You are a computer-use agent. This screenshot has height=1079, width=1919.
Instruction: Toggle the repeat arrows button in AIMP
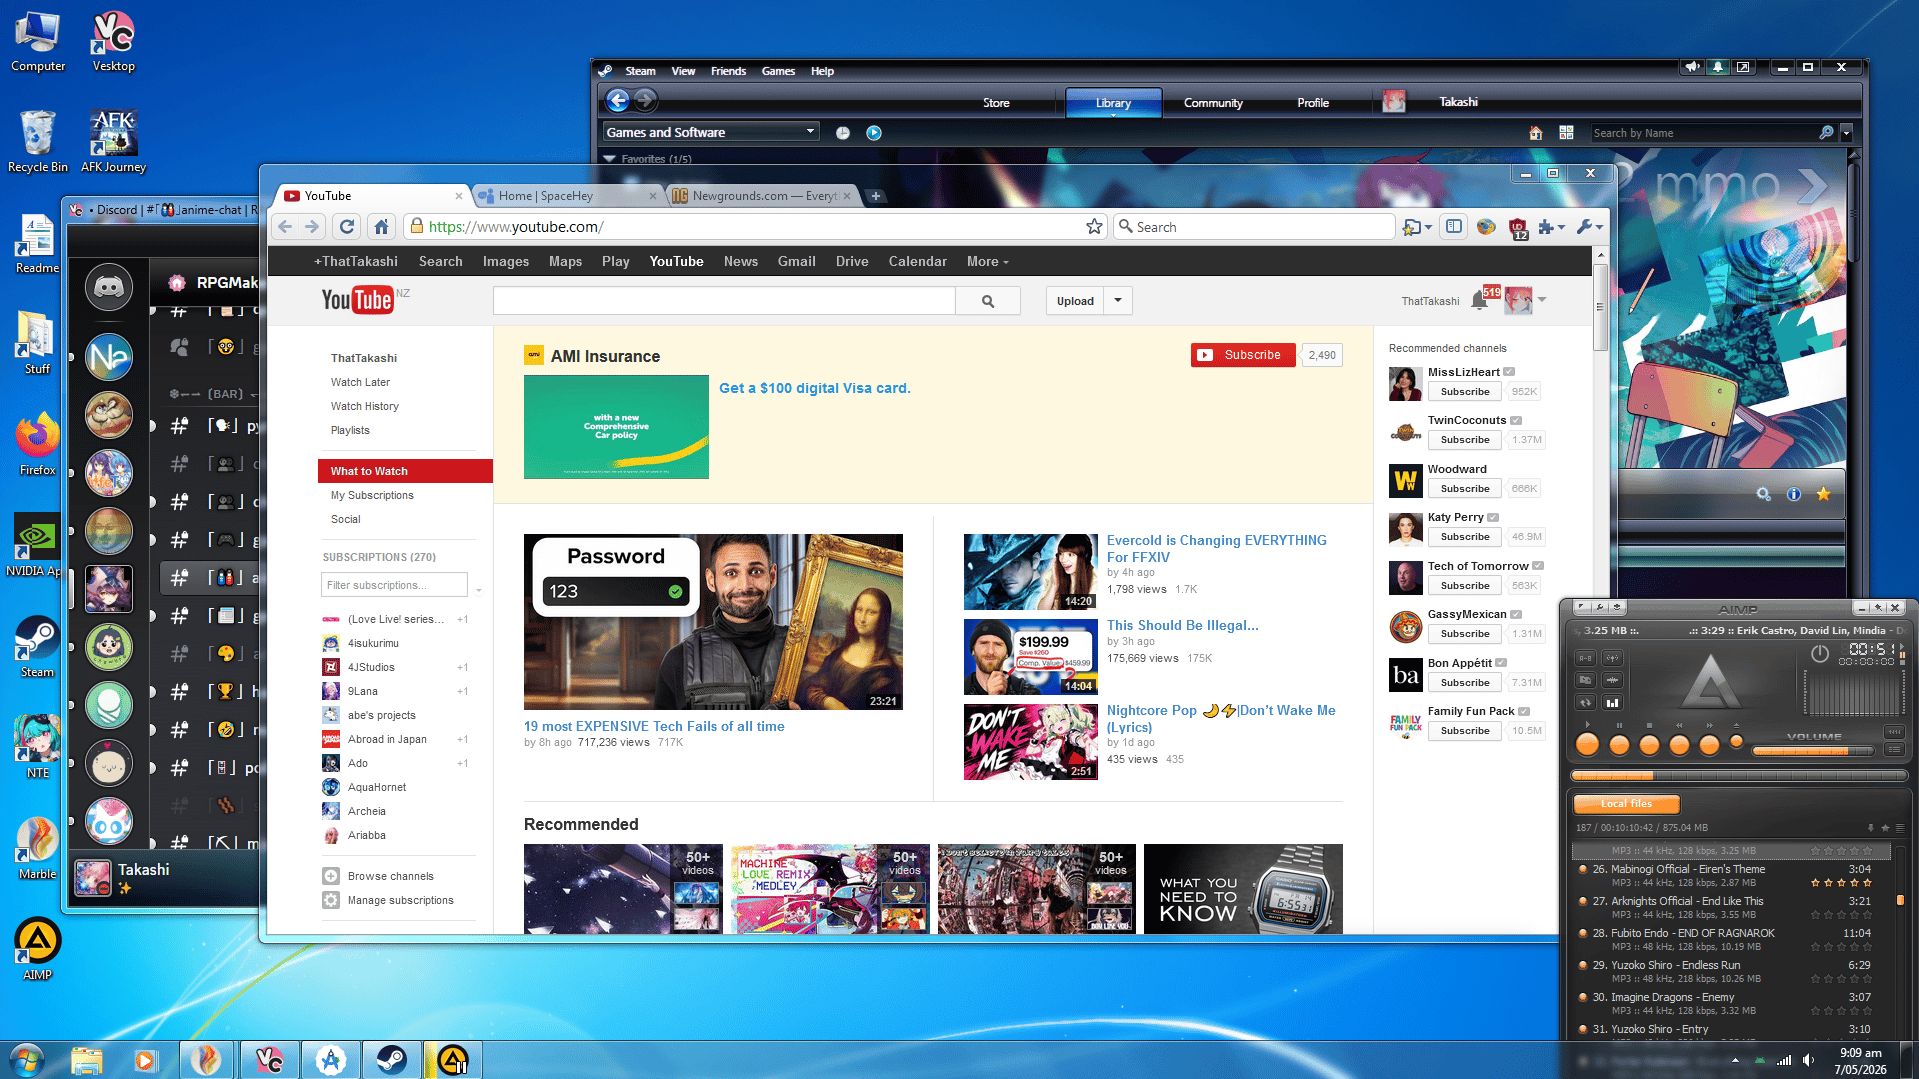pyautogui.click(x=1586, y=703)
